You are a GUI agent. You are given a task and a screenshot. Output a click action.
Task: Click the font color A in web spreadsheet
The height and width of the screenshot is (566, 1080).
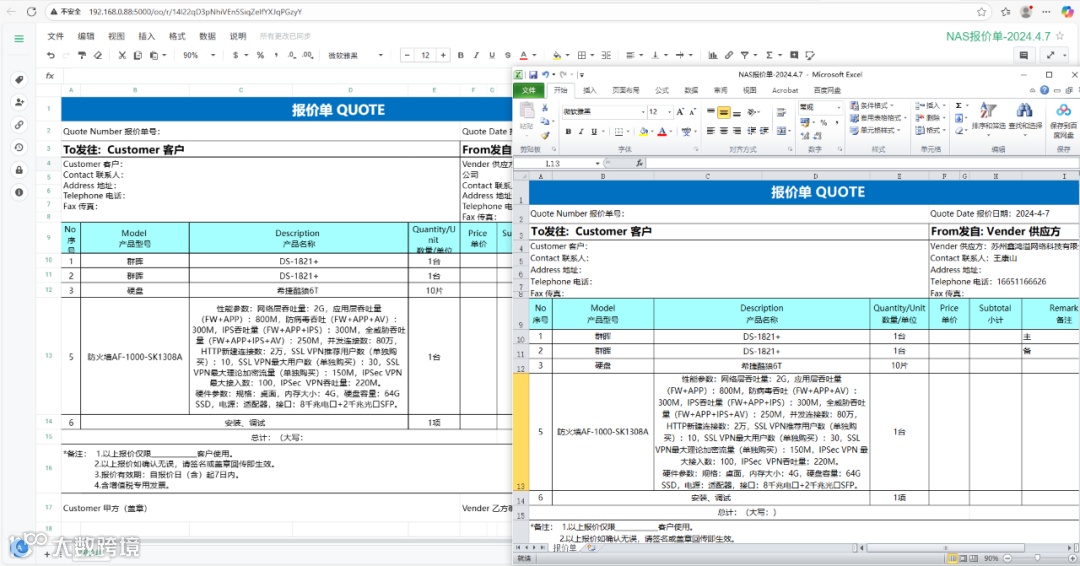pos(523,55)
